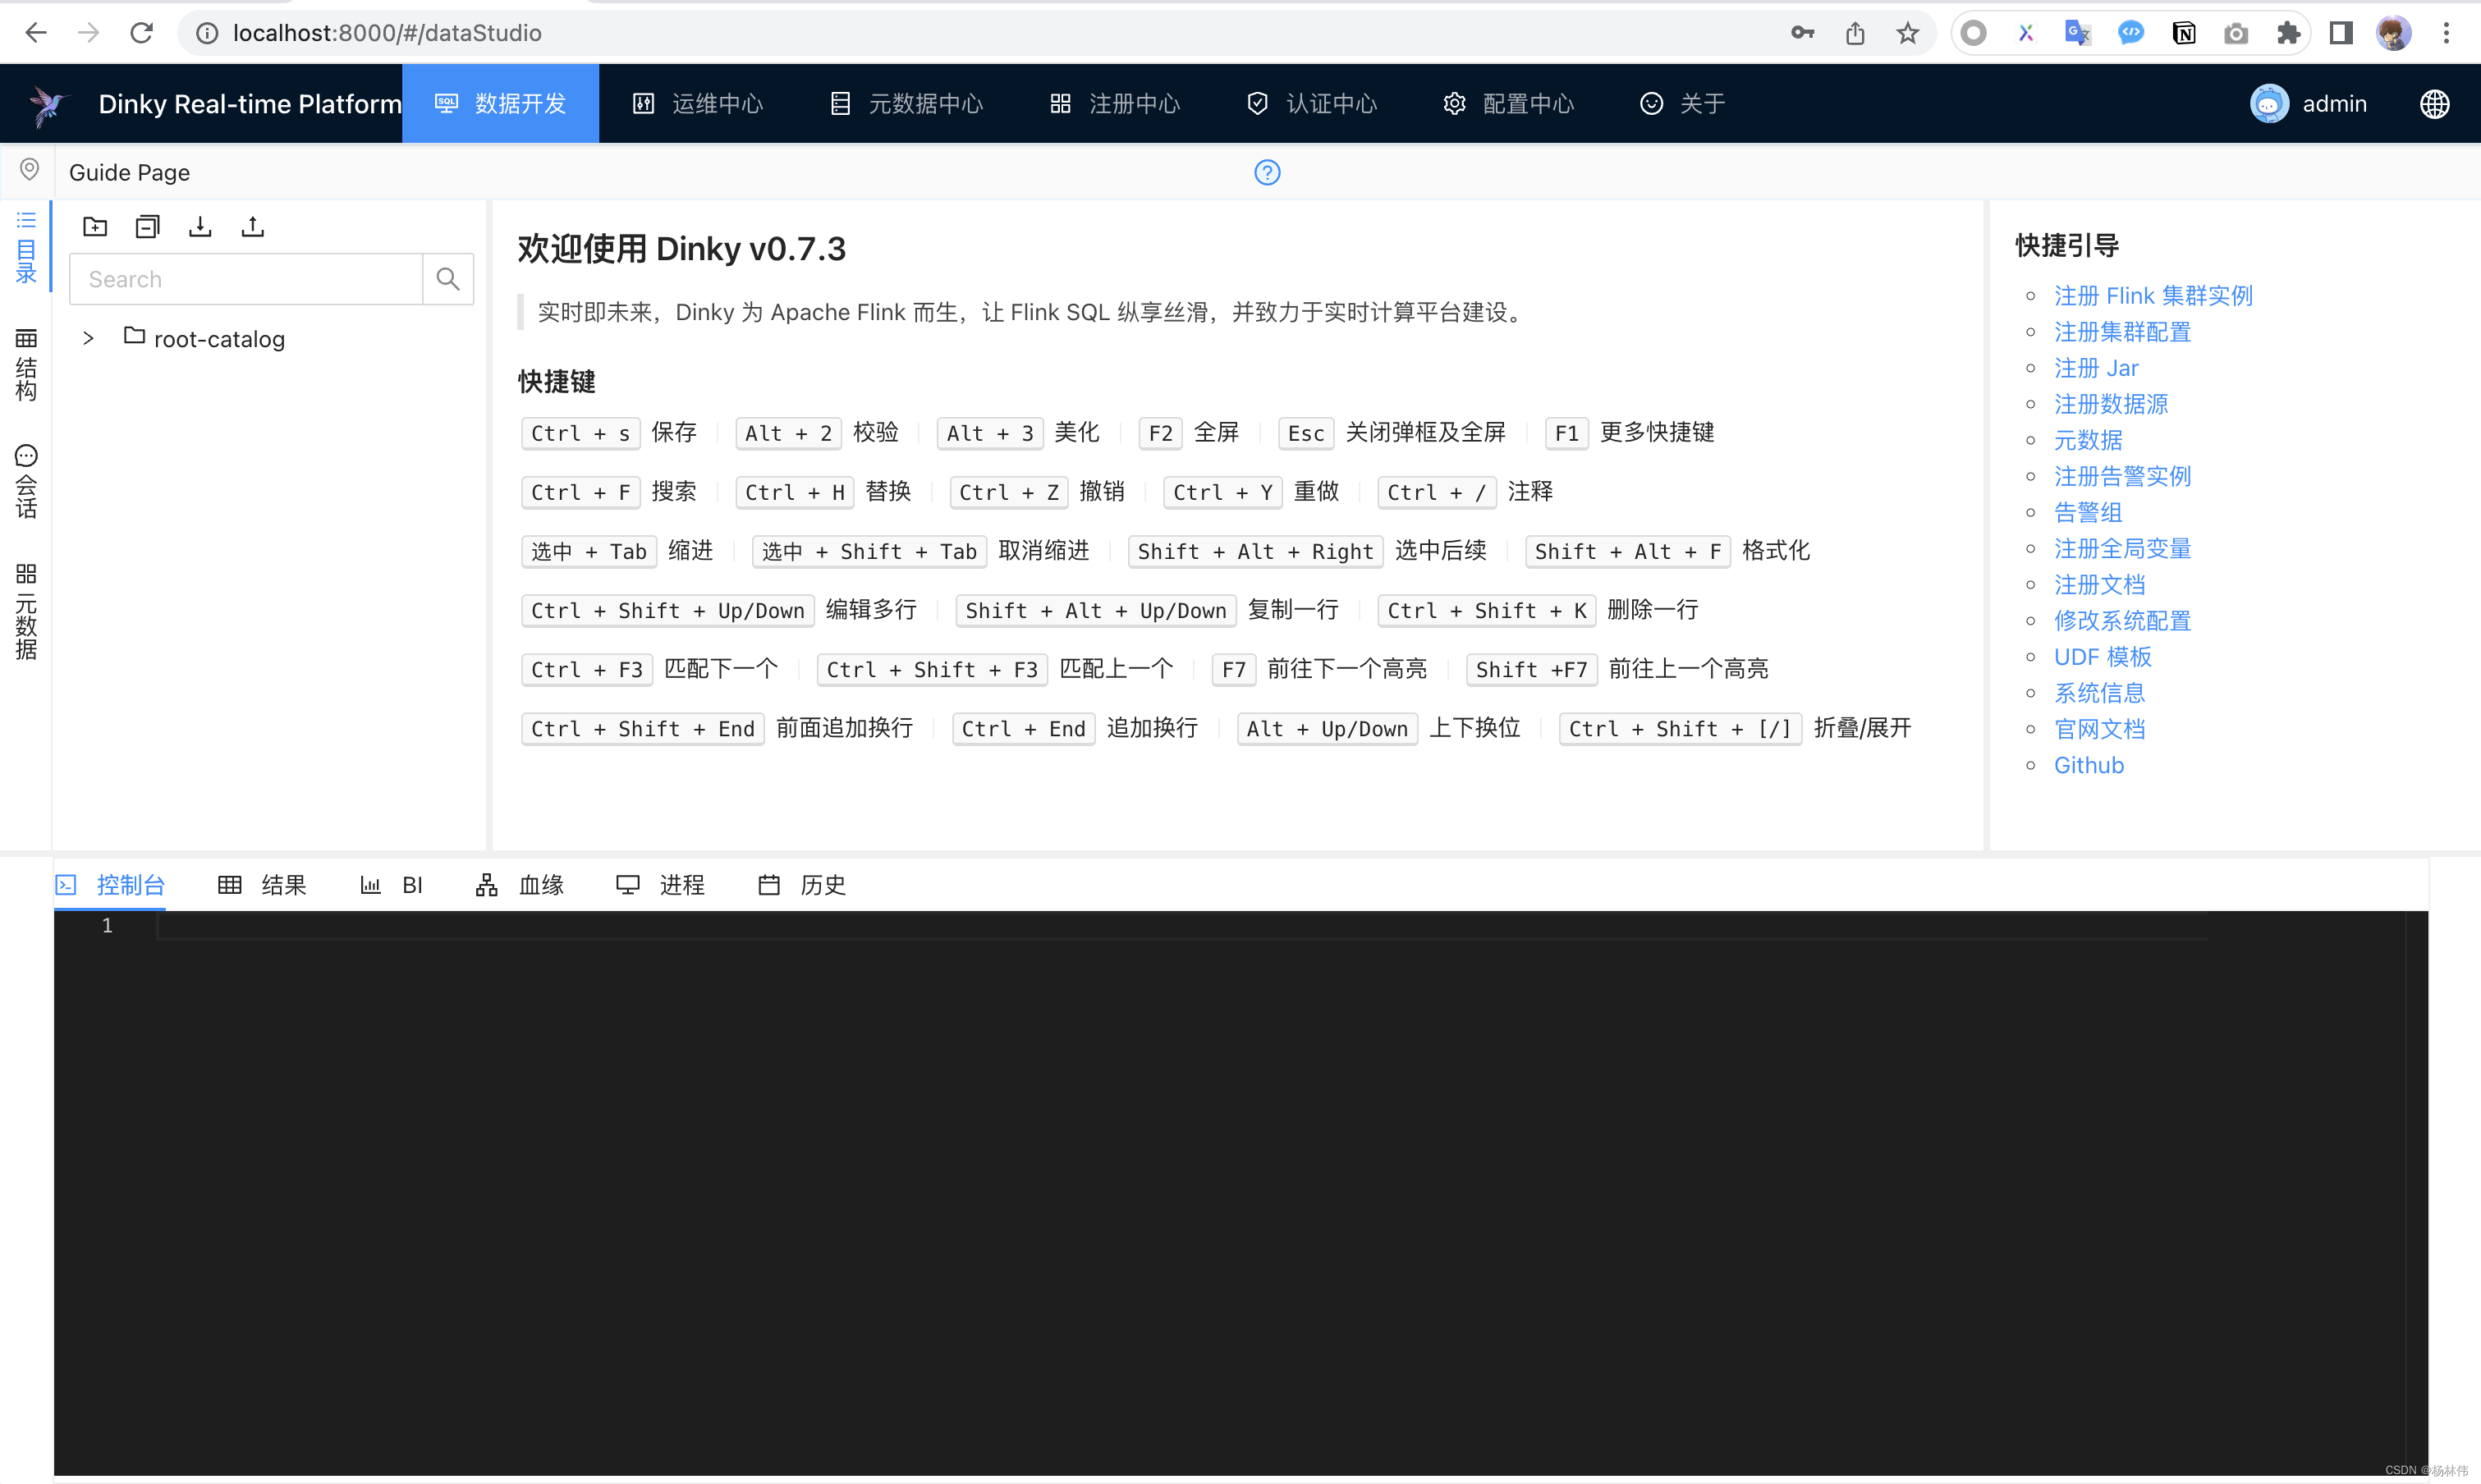Viewport: 2481px width, 1484px height.
Task: Select the 血缘 bottom tab
Action: [x=520, y=885]
